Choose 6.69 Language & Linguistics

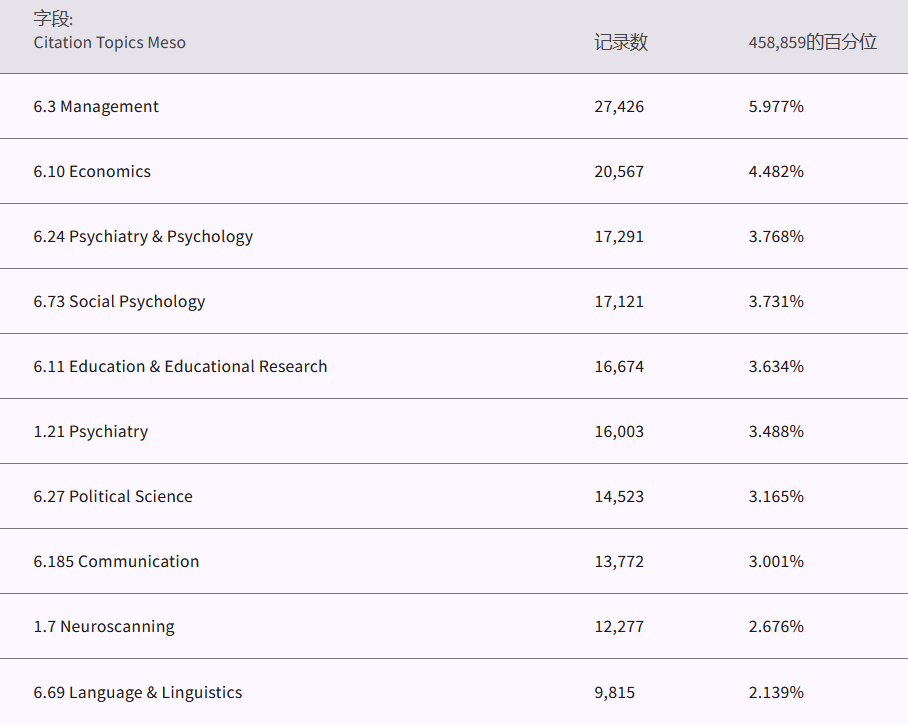(138, 692)
